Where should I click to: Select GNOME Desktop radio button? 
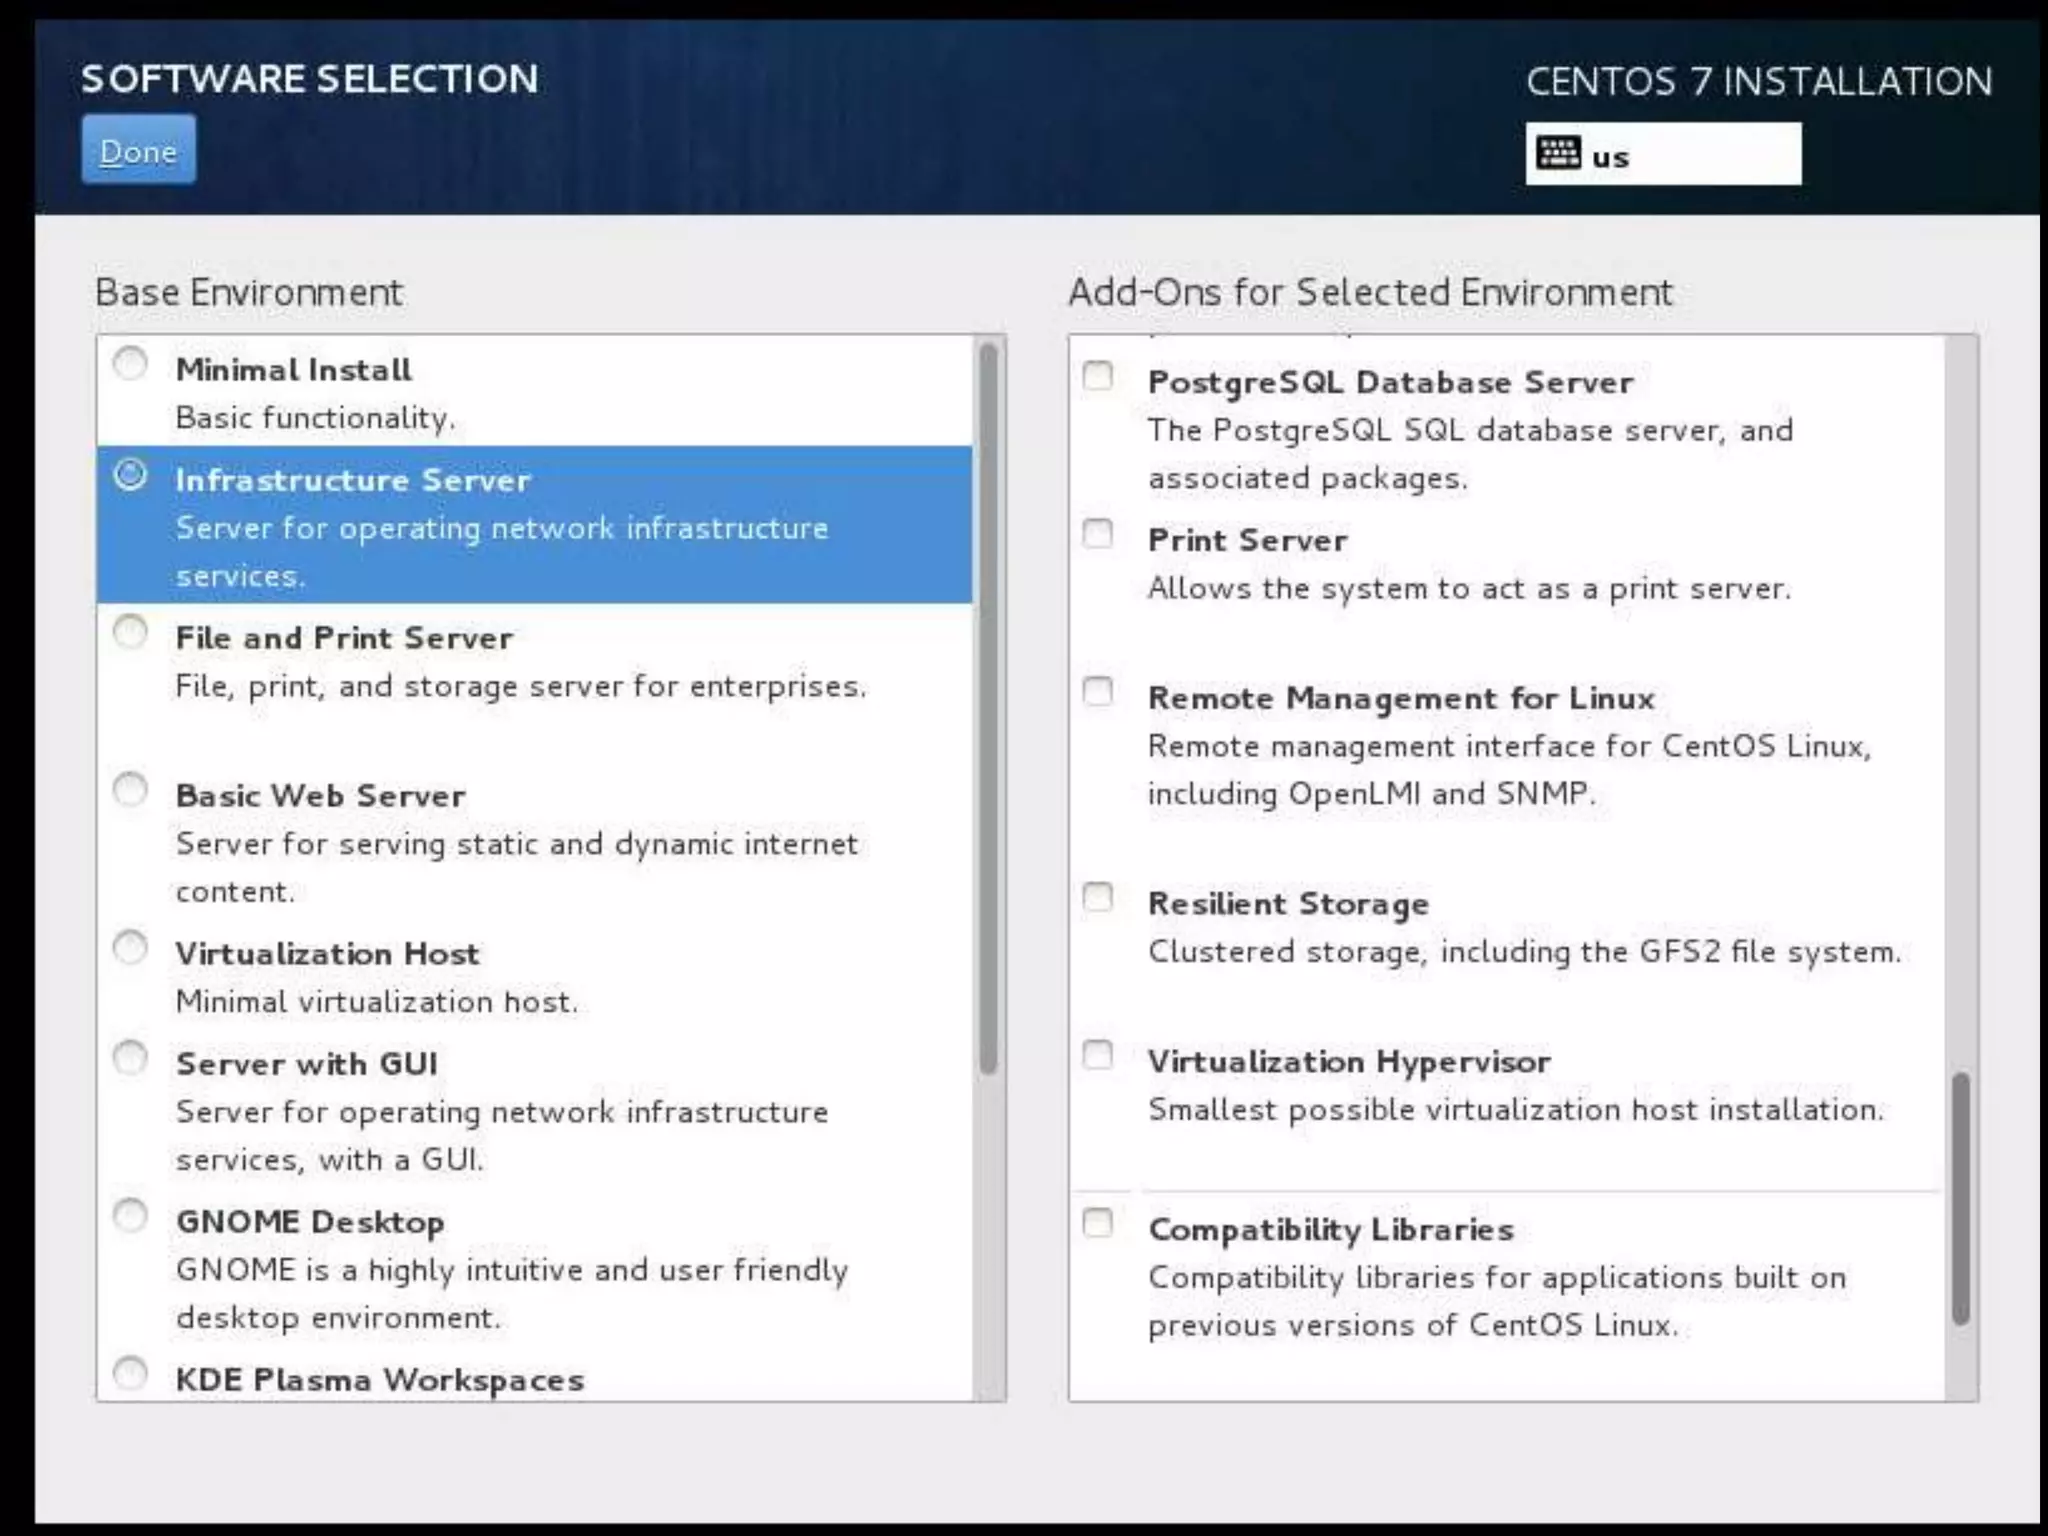pyautogui.click(x=130, y=1216)
